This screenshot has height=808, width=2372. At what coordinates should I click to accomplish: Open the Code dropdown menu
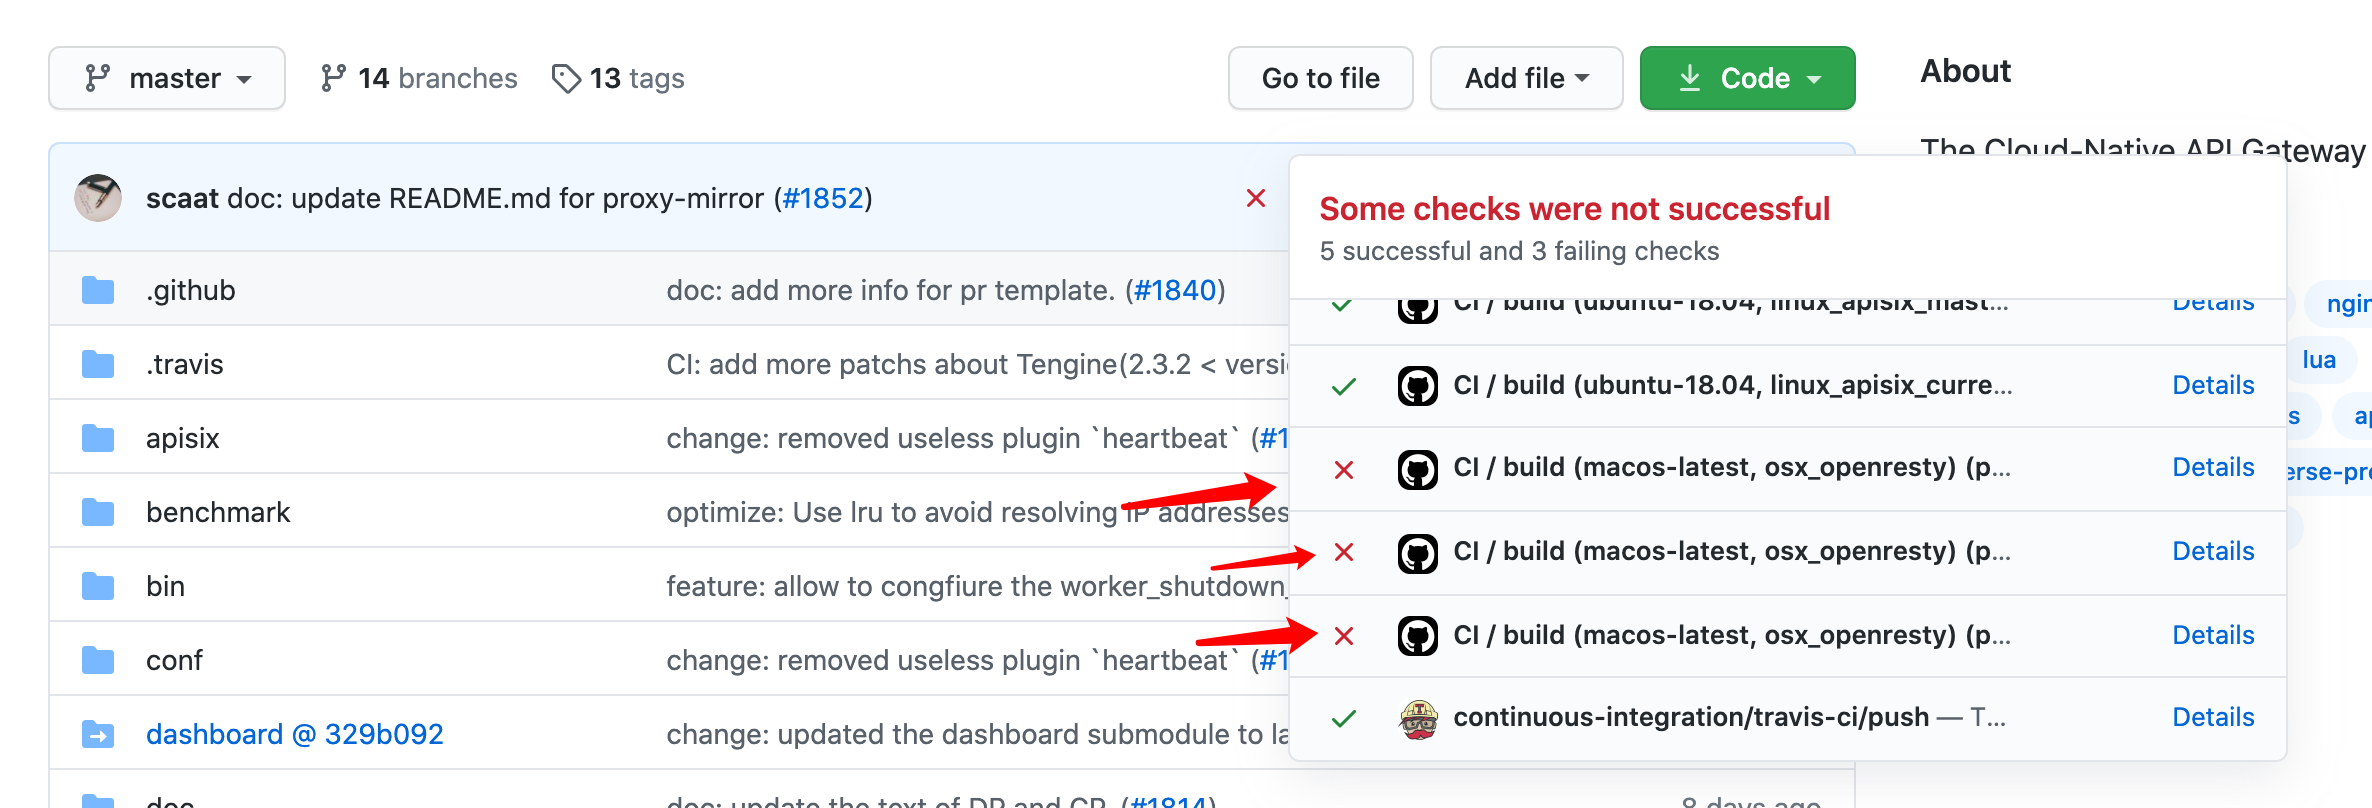[x=1748, y=77]
